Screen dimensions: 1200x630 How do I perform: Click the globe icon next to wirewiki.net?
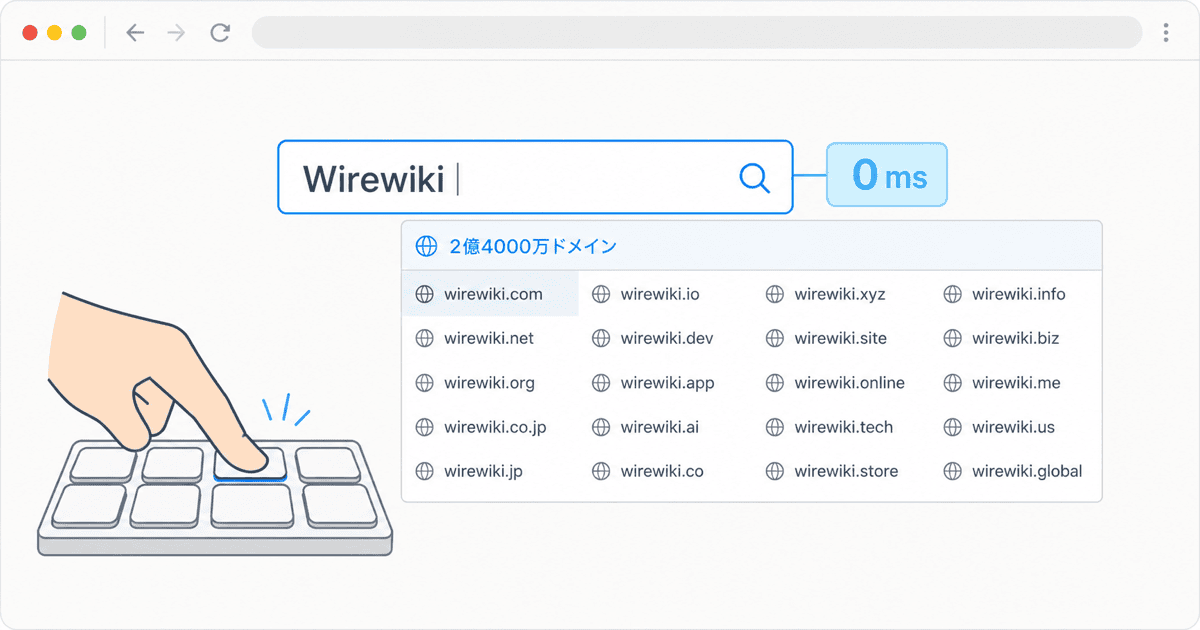pos(424,338)
